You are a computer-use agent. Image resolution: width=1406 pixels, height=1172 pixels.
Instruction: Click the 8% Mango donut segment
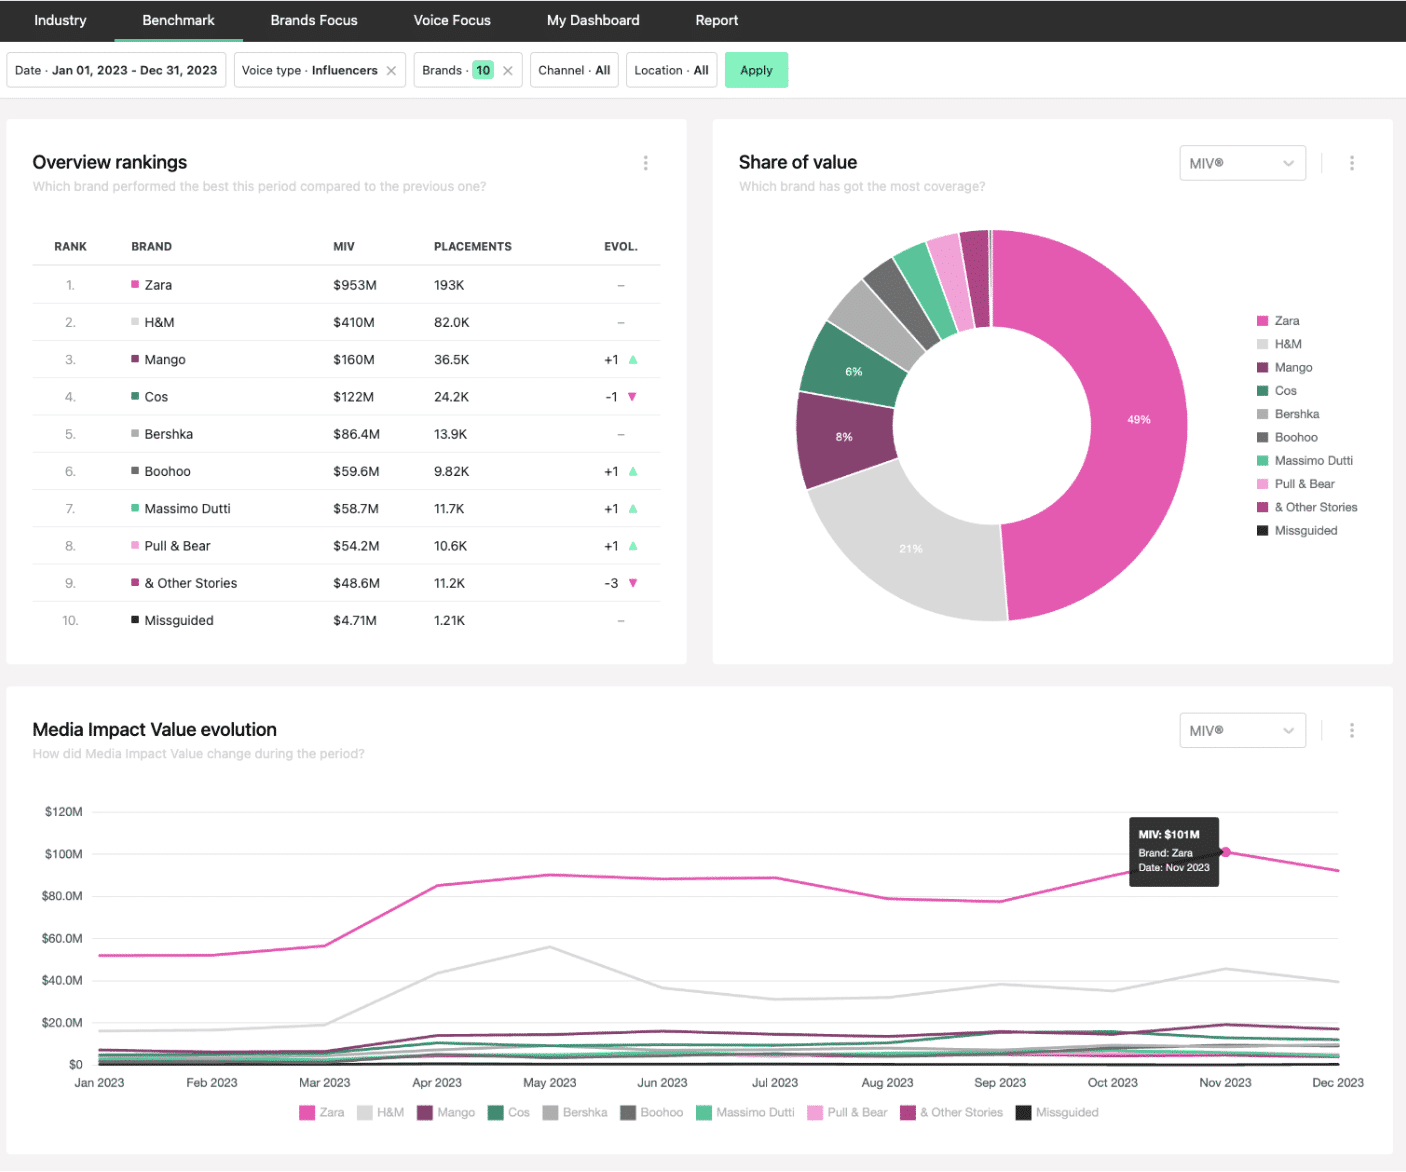(844, 437)
